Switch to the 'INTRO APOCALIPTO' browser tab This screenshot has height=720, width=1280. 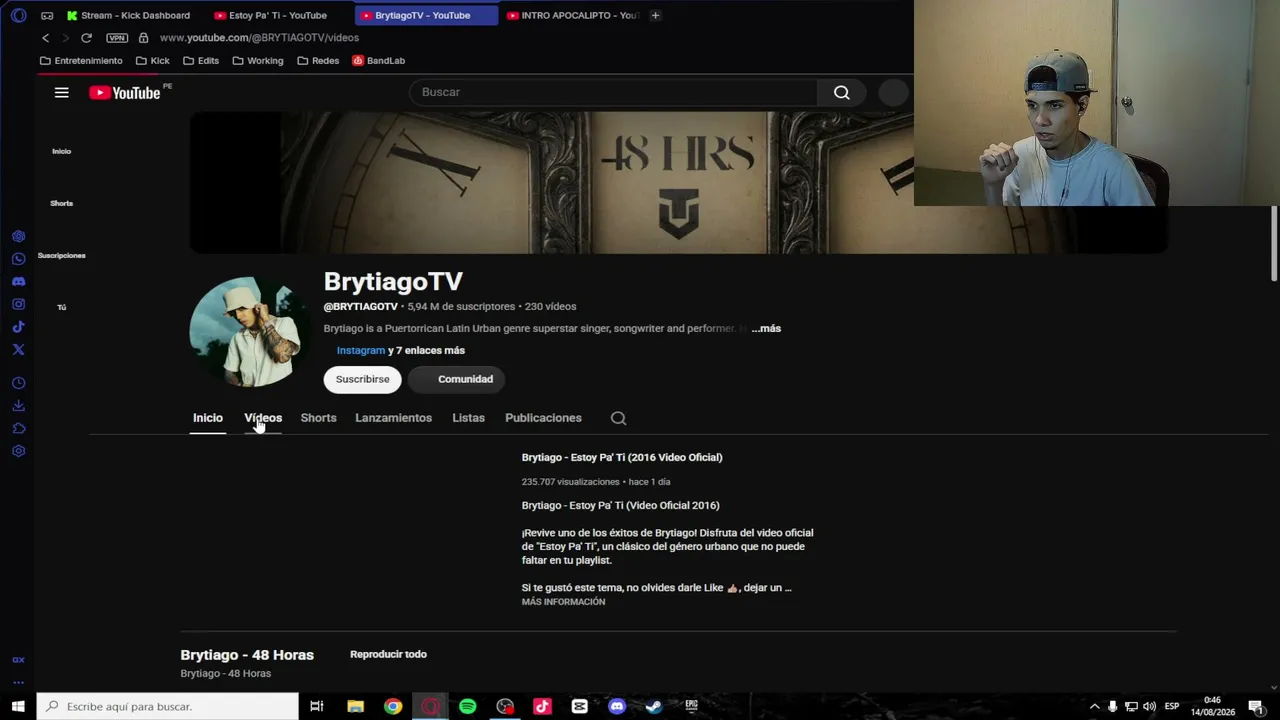pyautogui.click(x=572, y=15)
